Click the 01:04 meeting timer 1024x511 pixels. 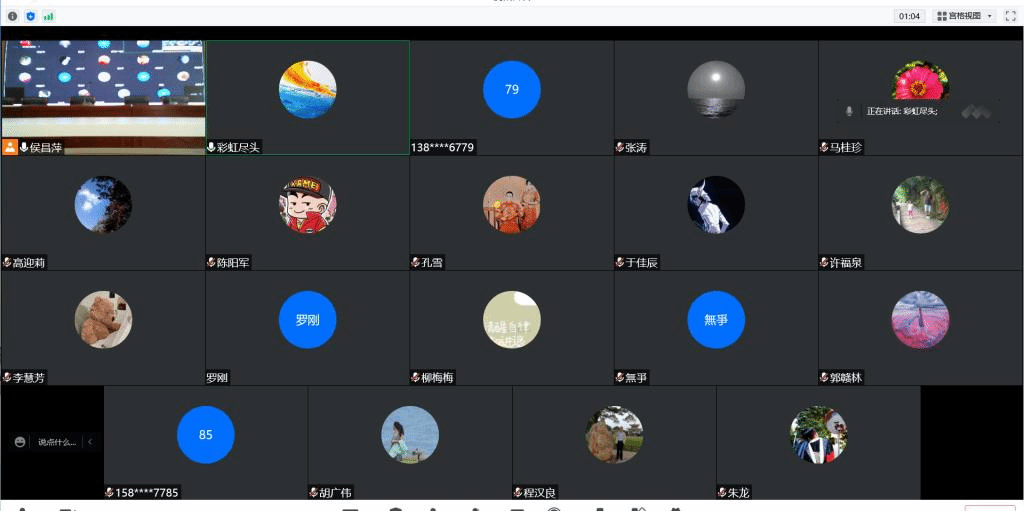tap(909, 16)
